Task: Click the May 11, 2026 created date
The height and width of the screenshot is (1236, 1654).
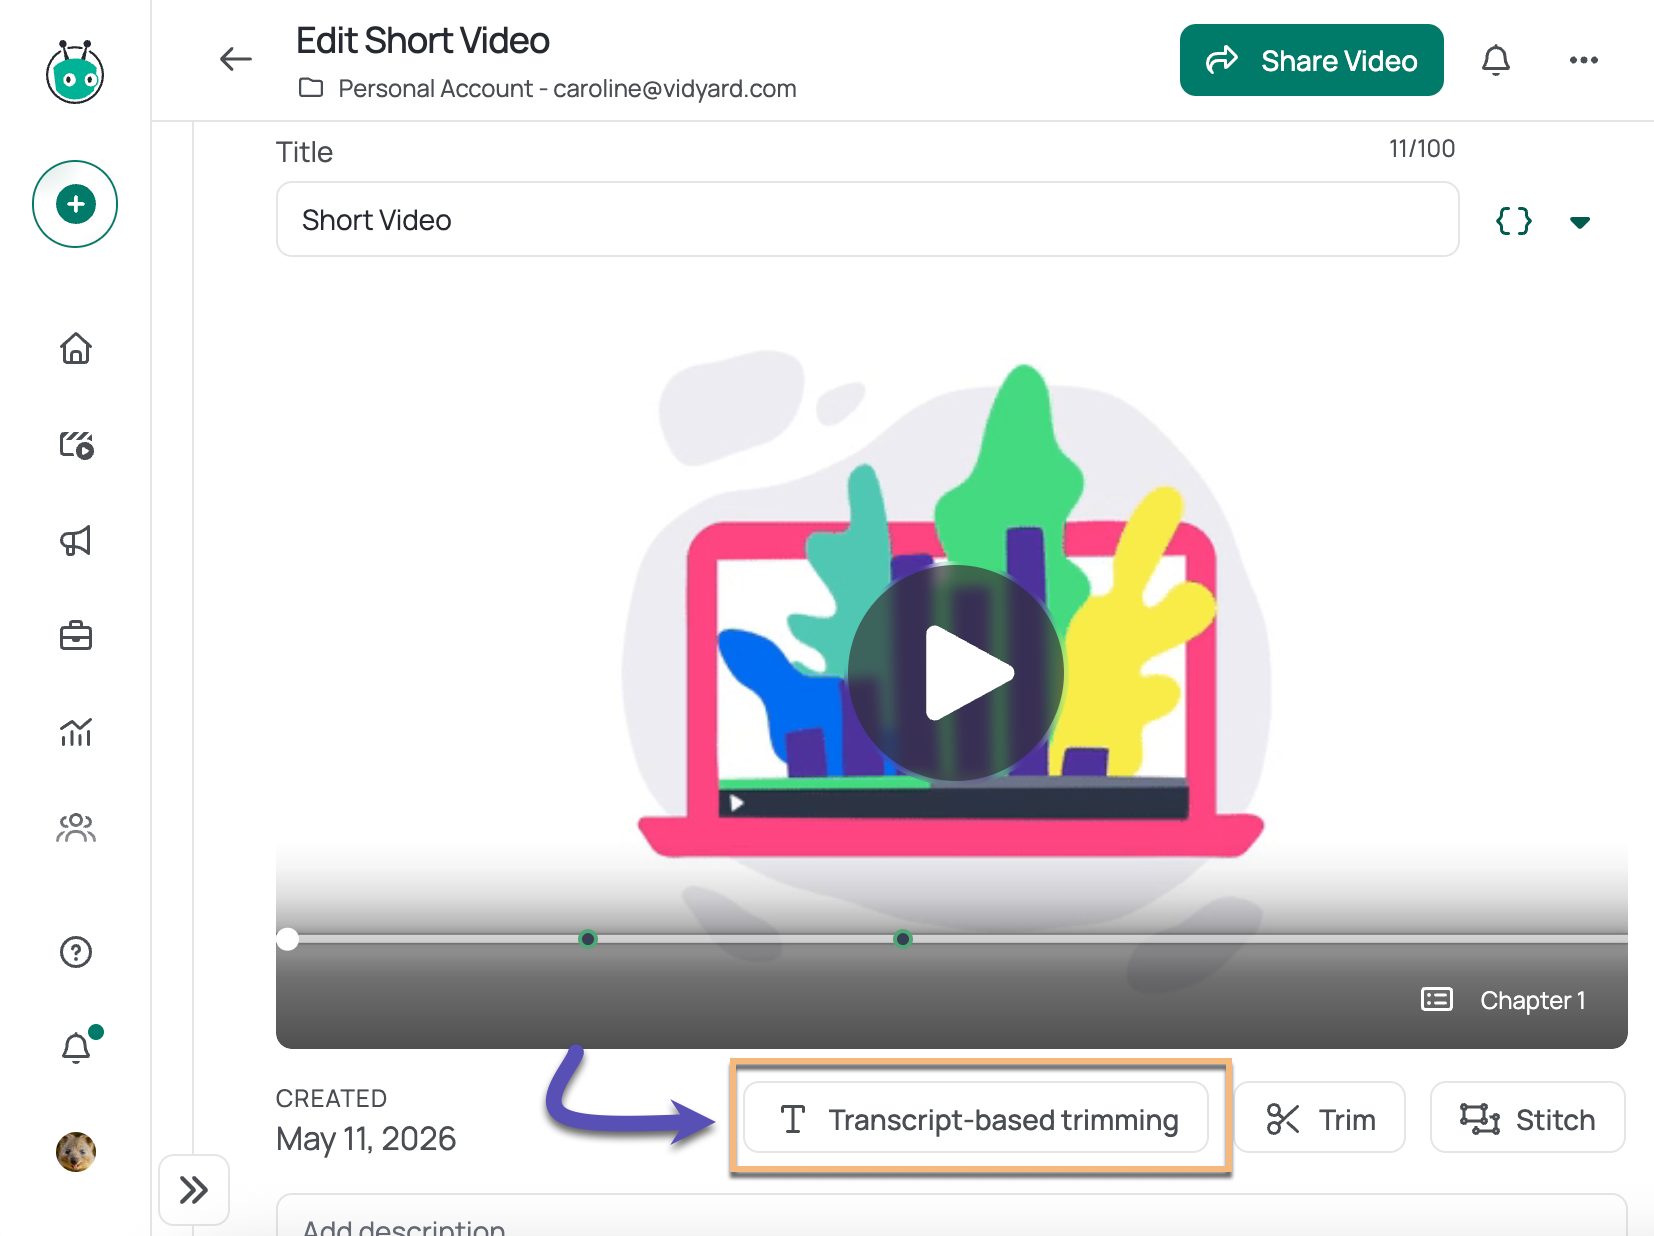Action: click(366, 1138)
